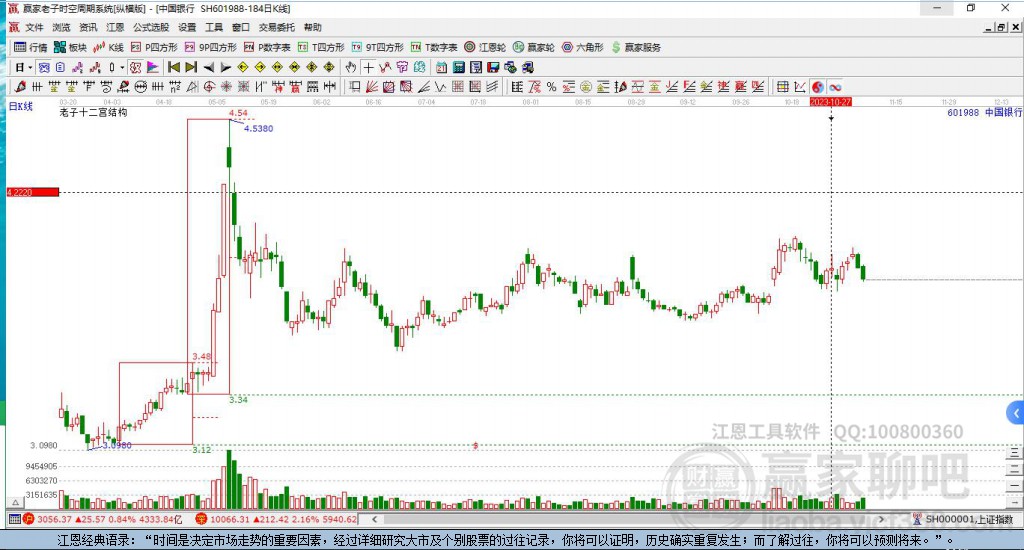Open the 浏览 menu
1024x550 pixels.
click(61, 27)
